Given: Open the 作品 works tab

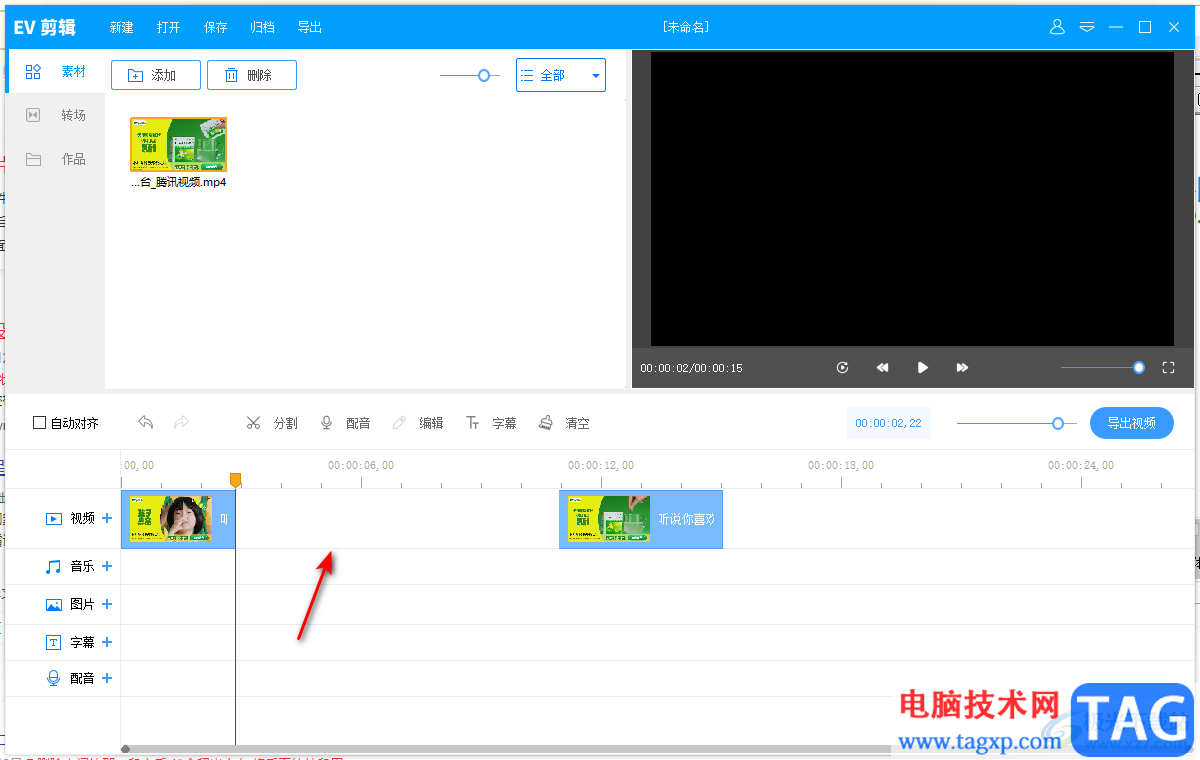Looking at the screenshot, I should coord(55,159).
